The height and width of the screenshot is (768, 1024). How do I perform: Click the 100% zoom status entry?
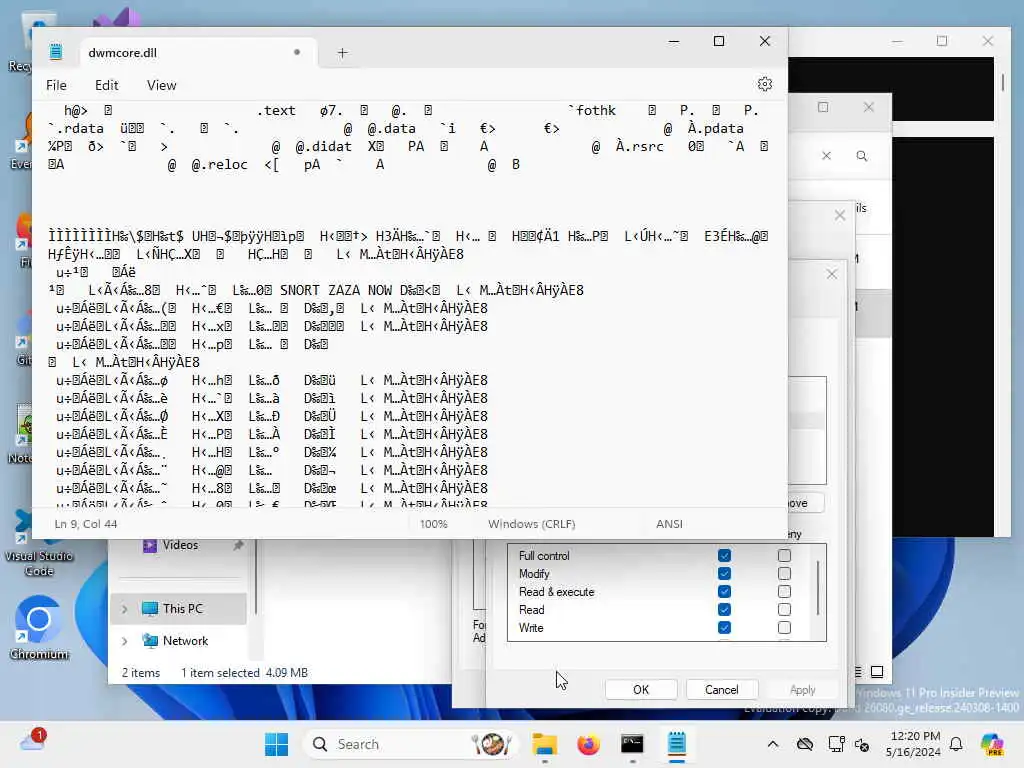pos(433,524)
